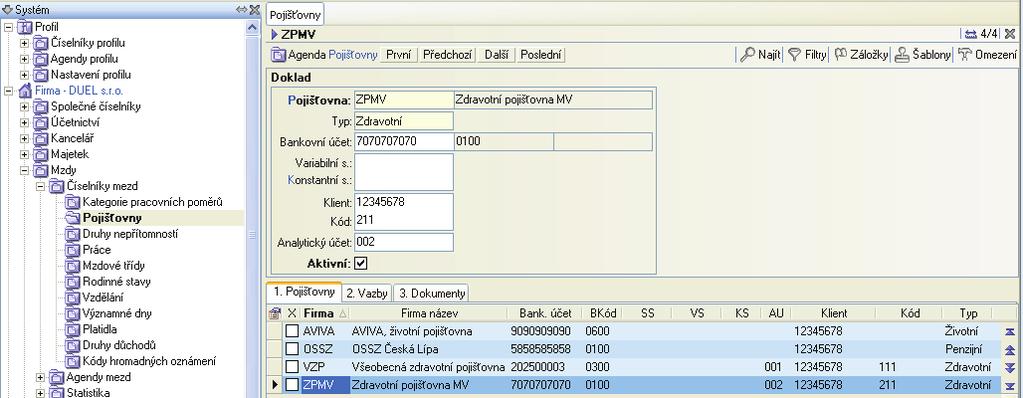1023x398 pixels.
Task: Jump to first row arrow in grid
Action: (1010, 331)
